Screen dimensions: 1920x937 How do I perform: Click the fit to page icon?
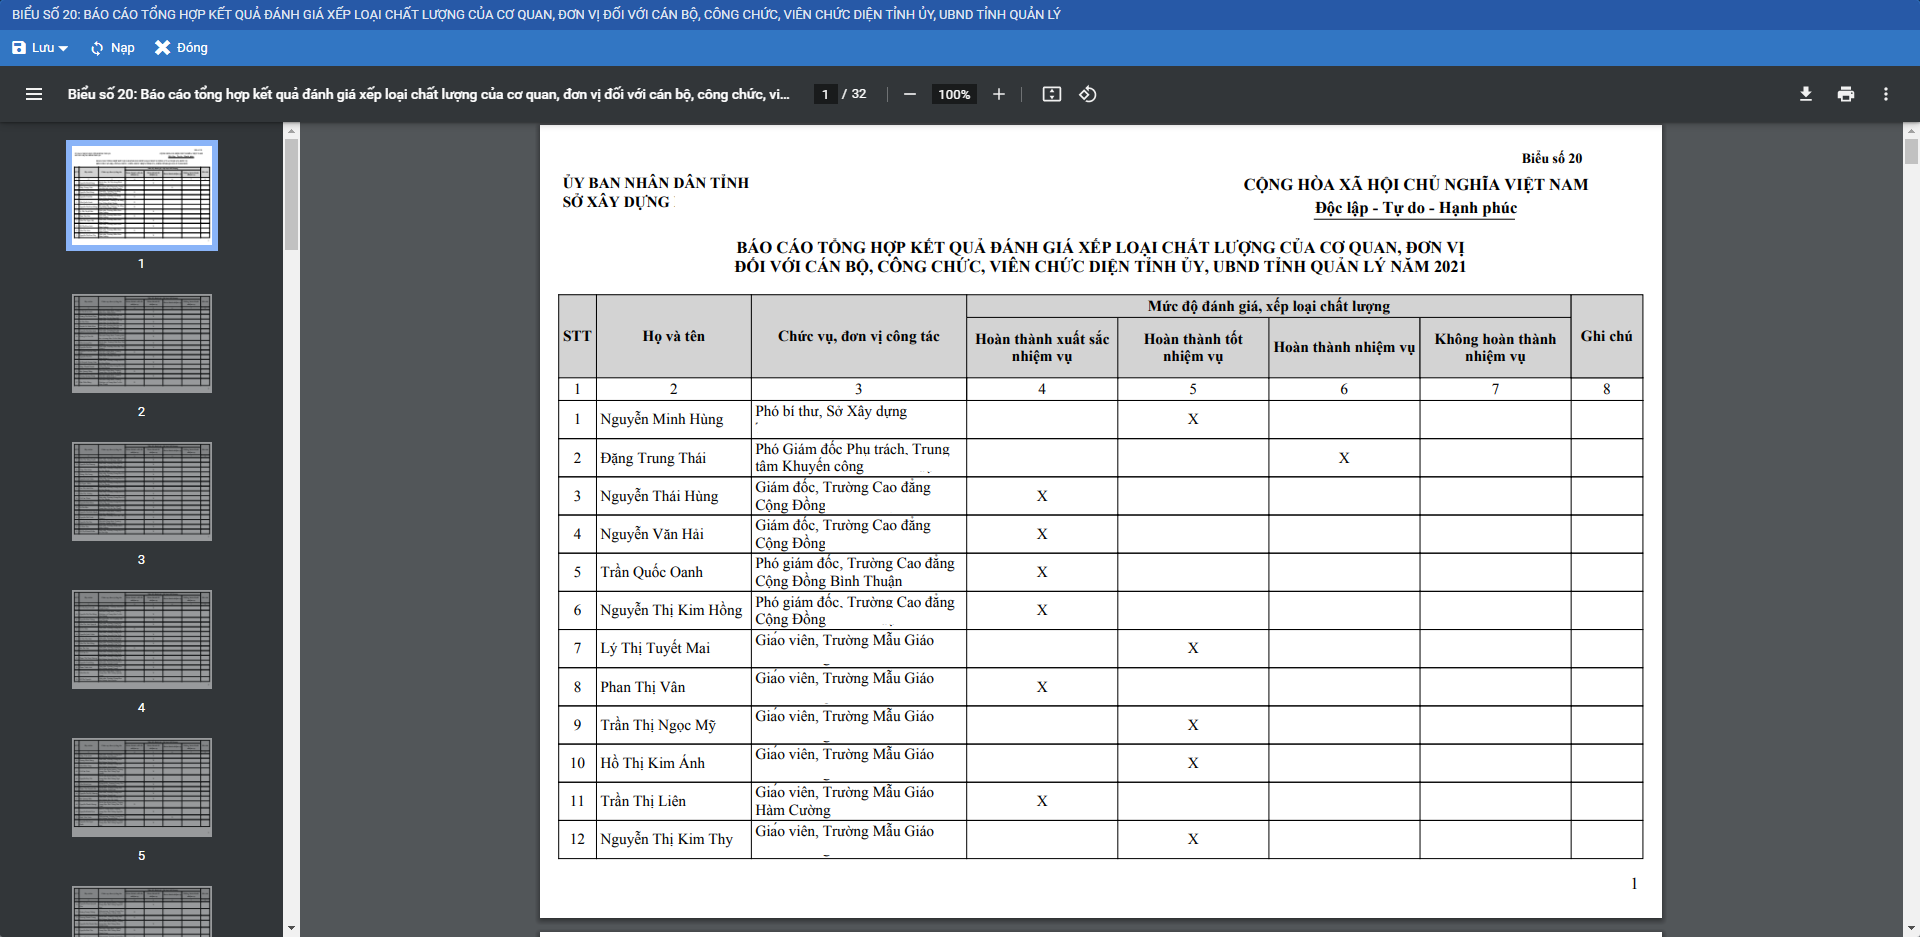[x=1051, y=94]
